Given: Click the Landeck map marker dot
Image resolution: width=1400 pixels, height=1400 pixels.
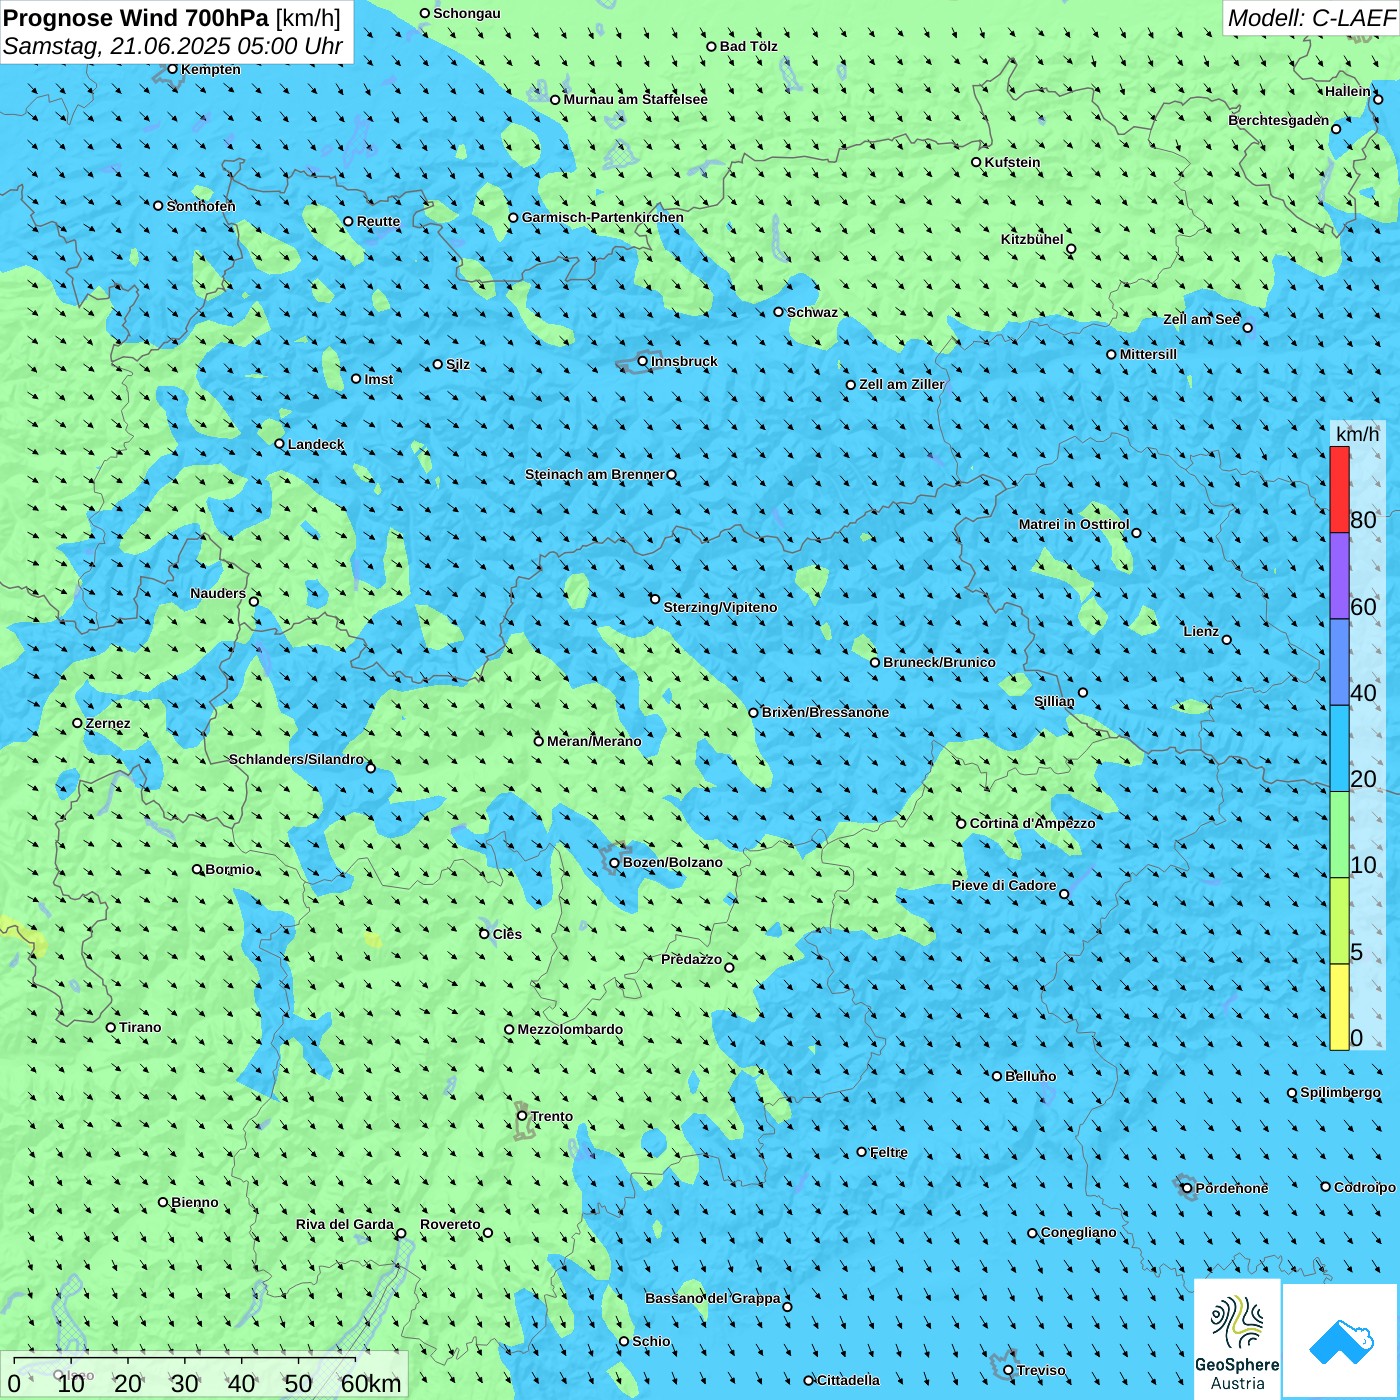Looking at the screenshot, I should point(279,444).
